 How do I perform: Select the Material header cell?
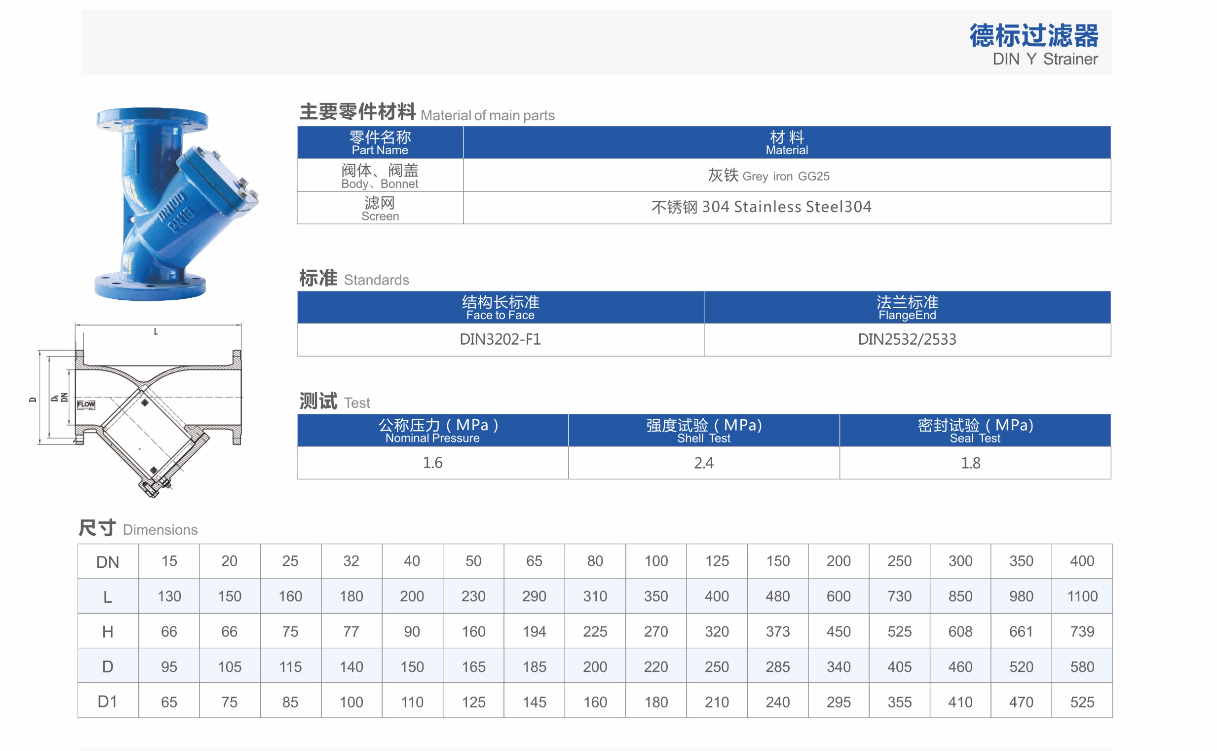[787, 142]
